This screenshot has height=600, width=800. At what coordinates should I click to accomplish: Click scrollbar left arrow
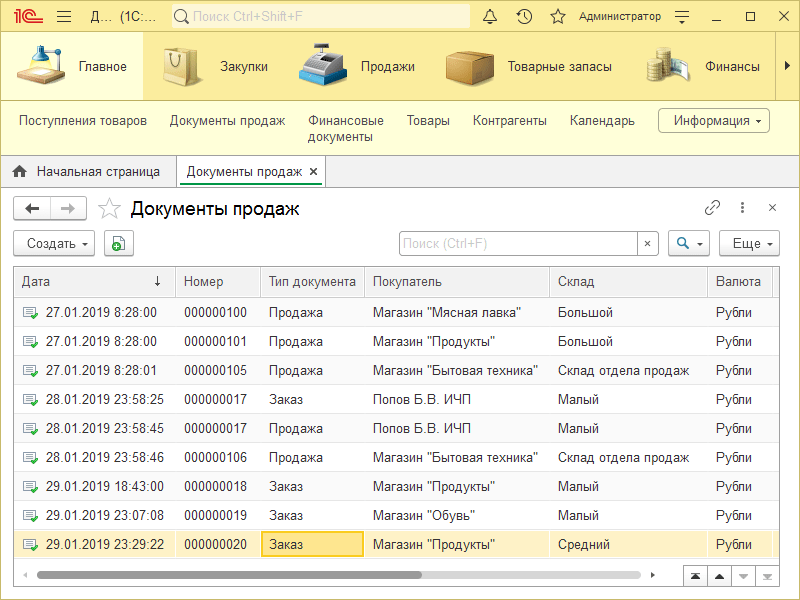25,575
